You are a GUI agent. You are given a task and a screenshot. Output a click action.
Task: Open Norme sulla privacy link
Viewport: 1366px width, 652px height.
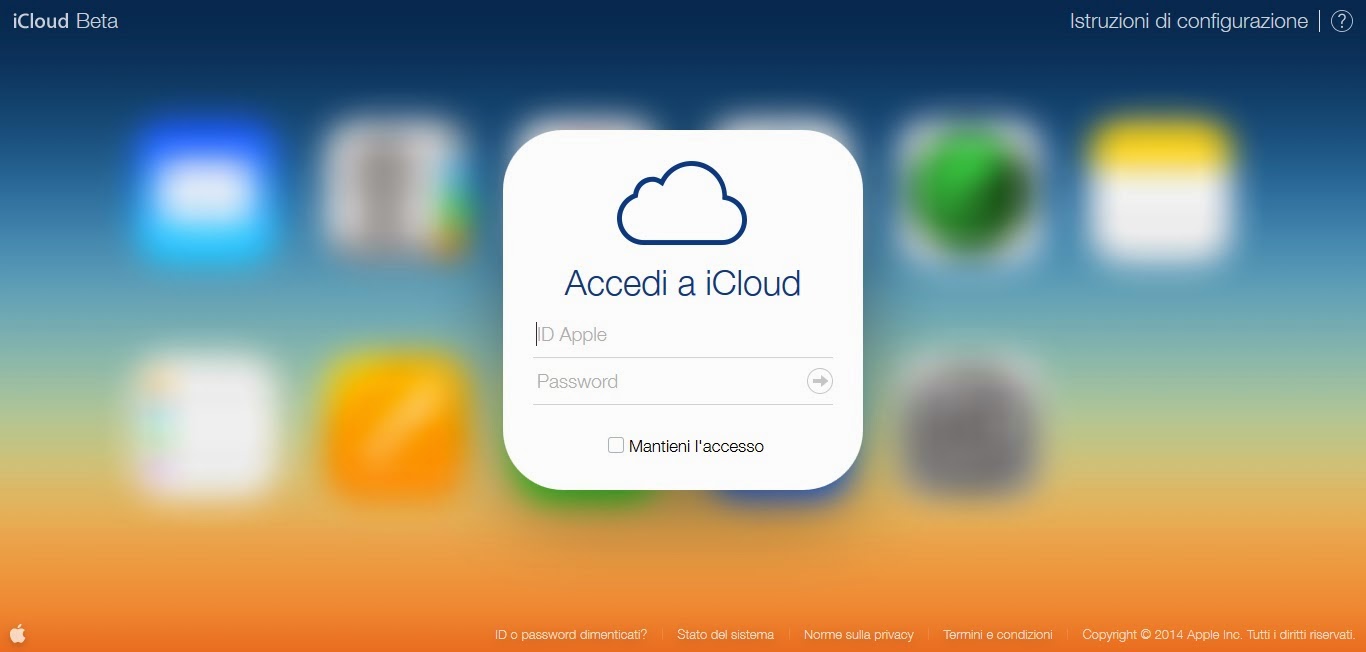[x=859, y=635]
